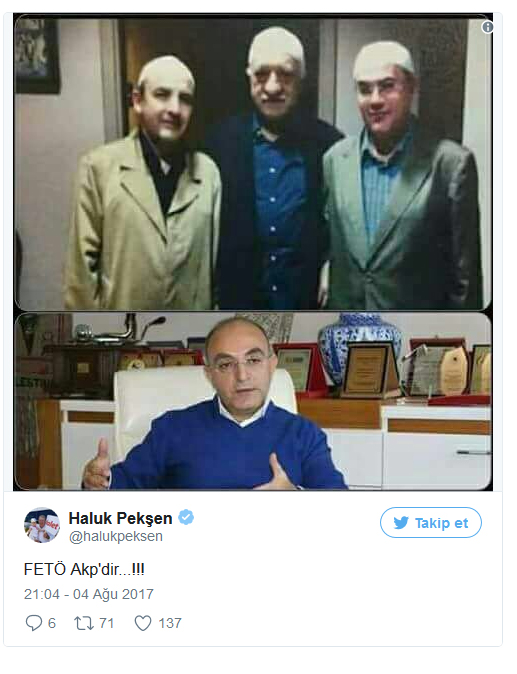
Task: View the retweet count 71
Action: [x=107, y=623]
